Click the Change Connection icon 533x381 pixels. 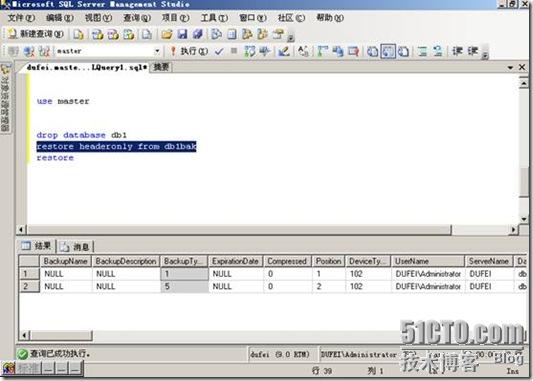pyautogui.click(x=45, y=51)
